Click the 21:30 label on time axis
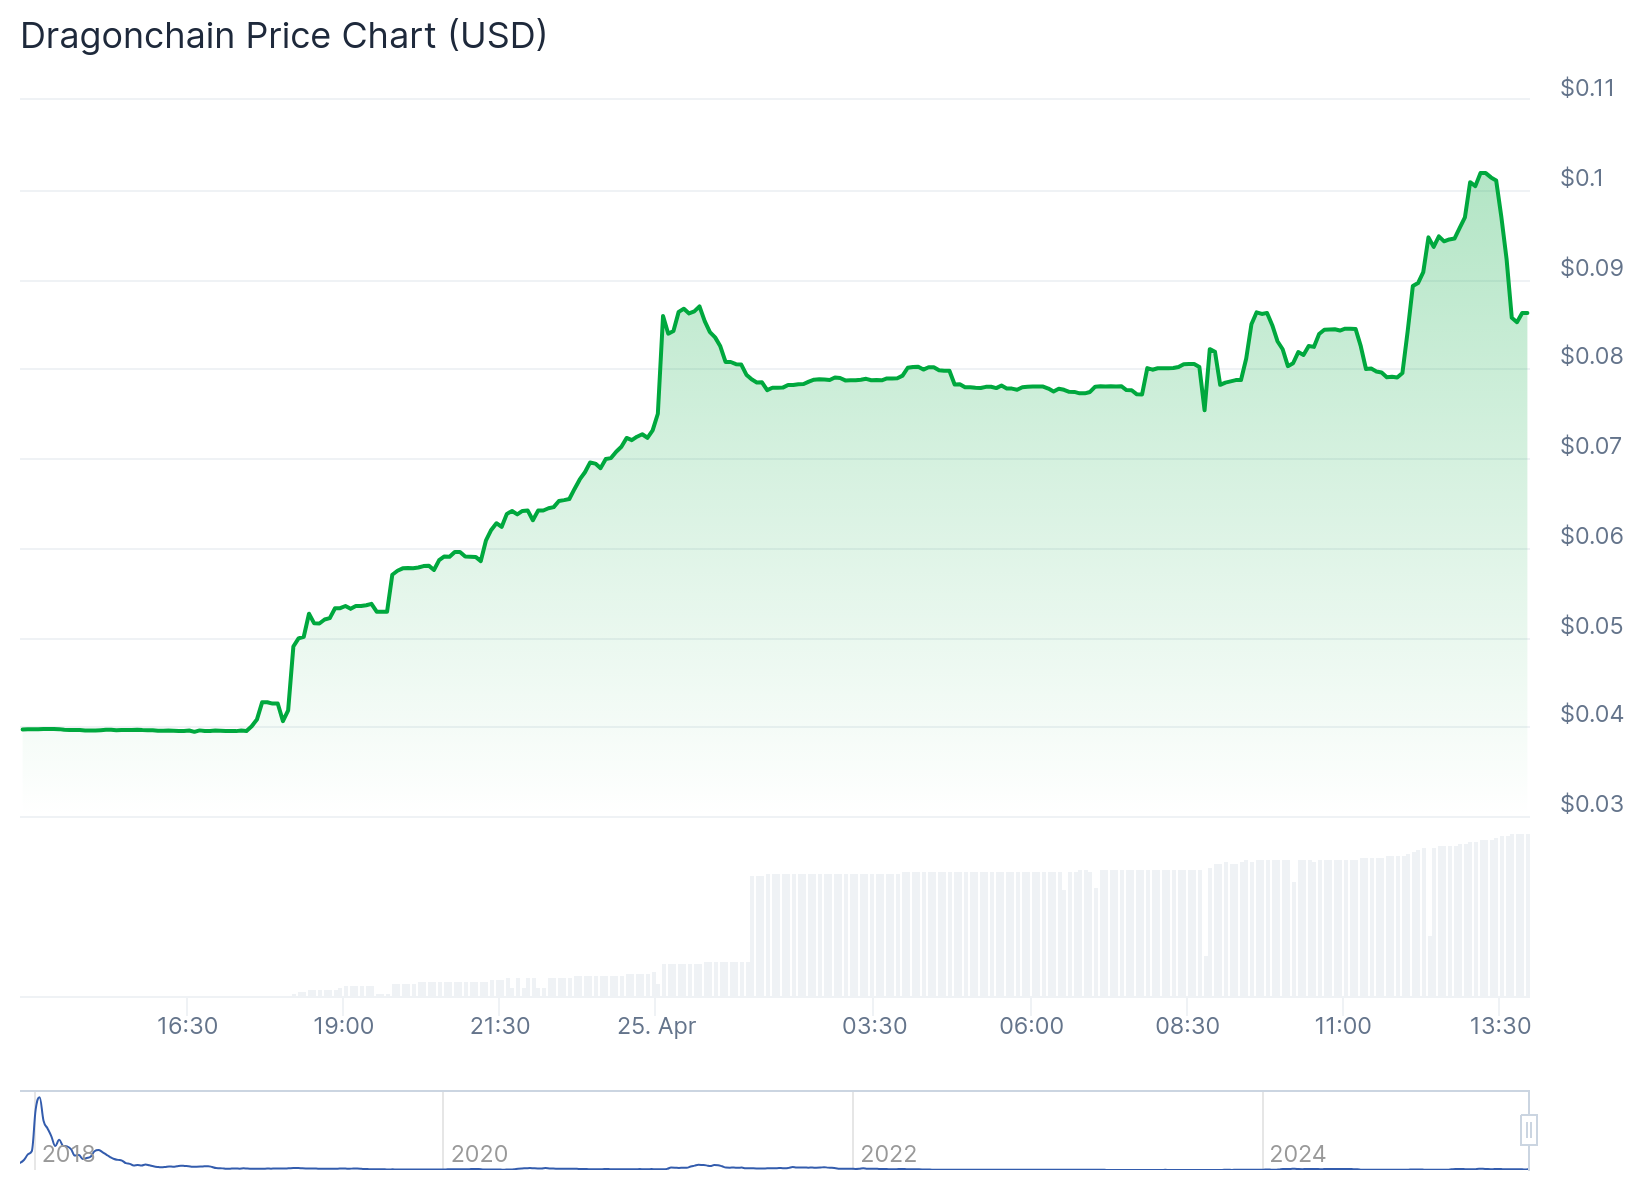The height and width of the screenshot is (1200, 1644). coord(500,1026)
